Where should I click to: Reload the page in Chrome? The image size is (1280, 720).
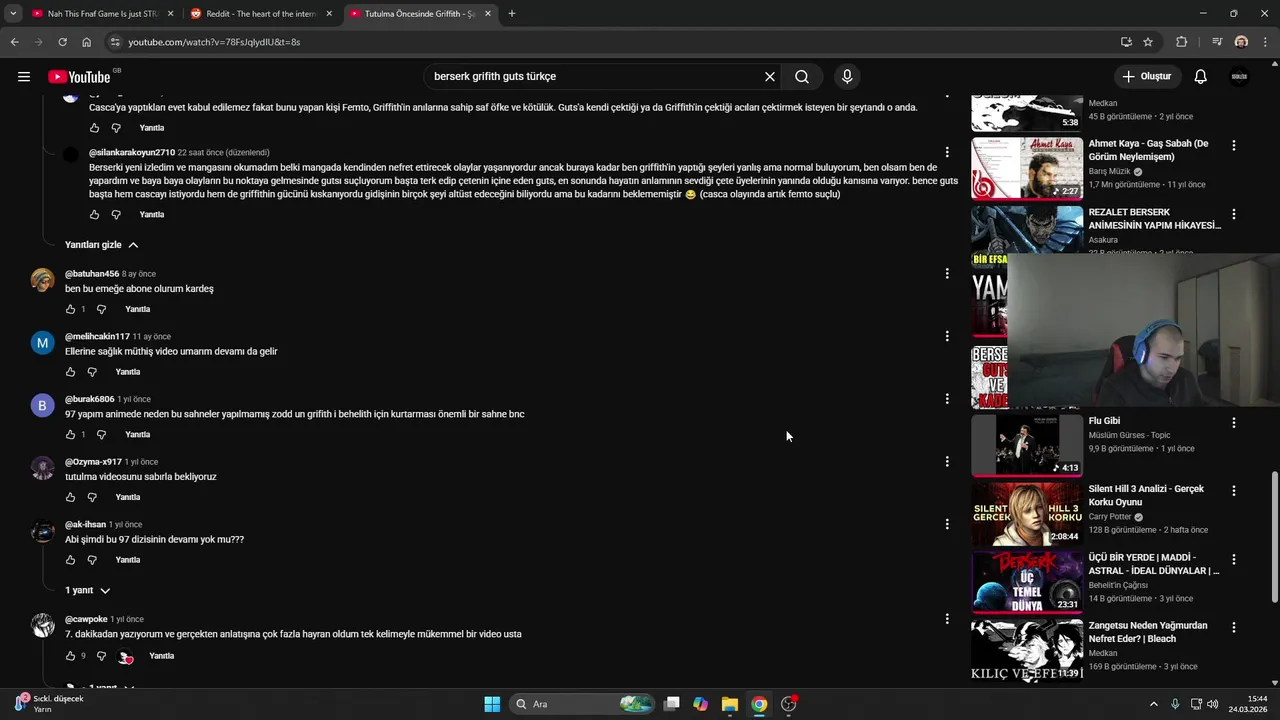(x=62, y=42)
